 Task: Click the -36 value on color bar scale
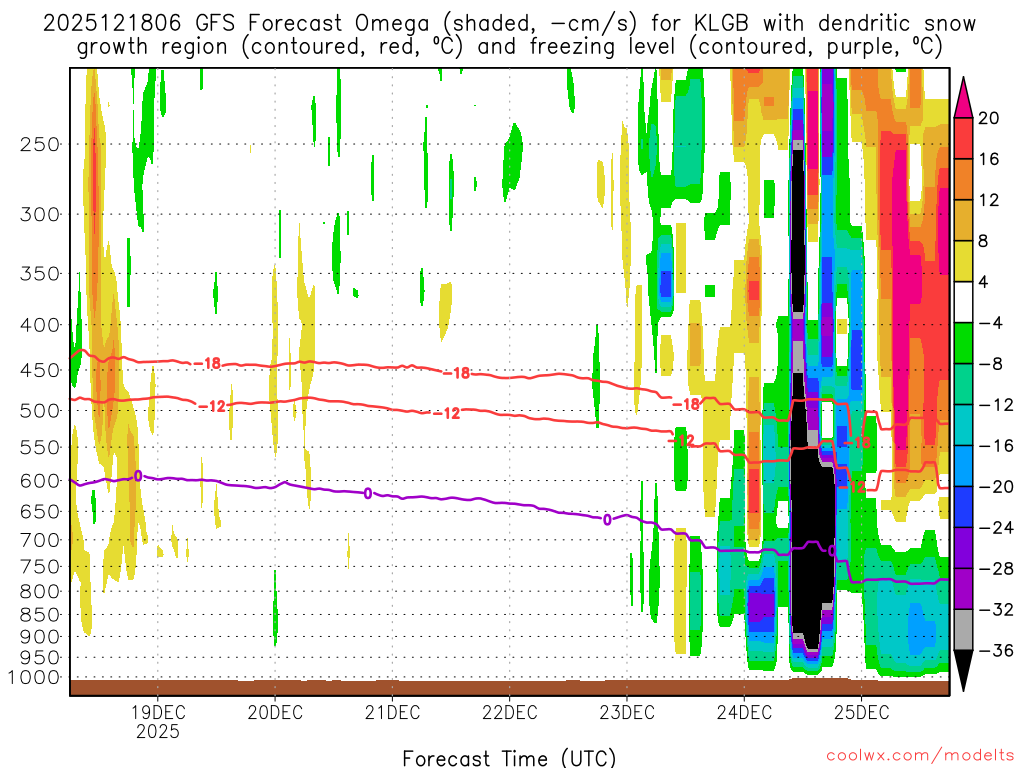click(x=996, y=650)
